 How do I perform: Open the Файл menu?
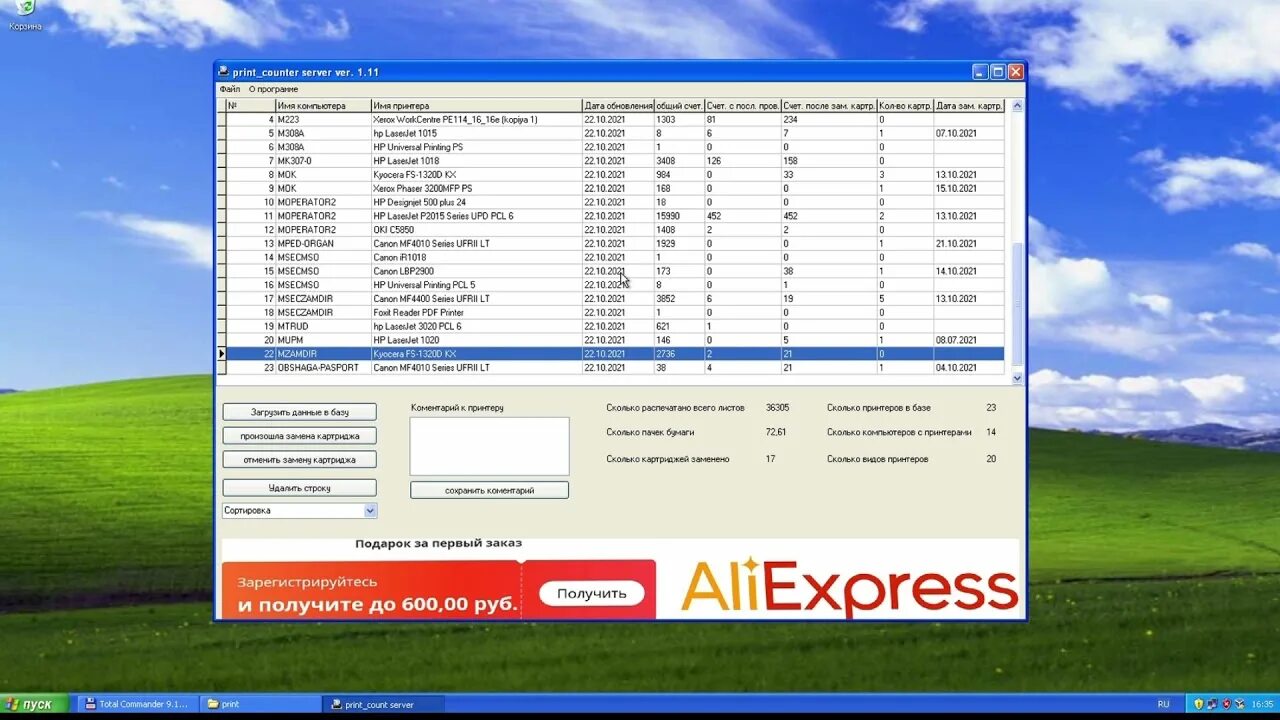[x=230, y=89]
